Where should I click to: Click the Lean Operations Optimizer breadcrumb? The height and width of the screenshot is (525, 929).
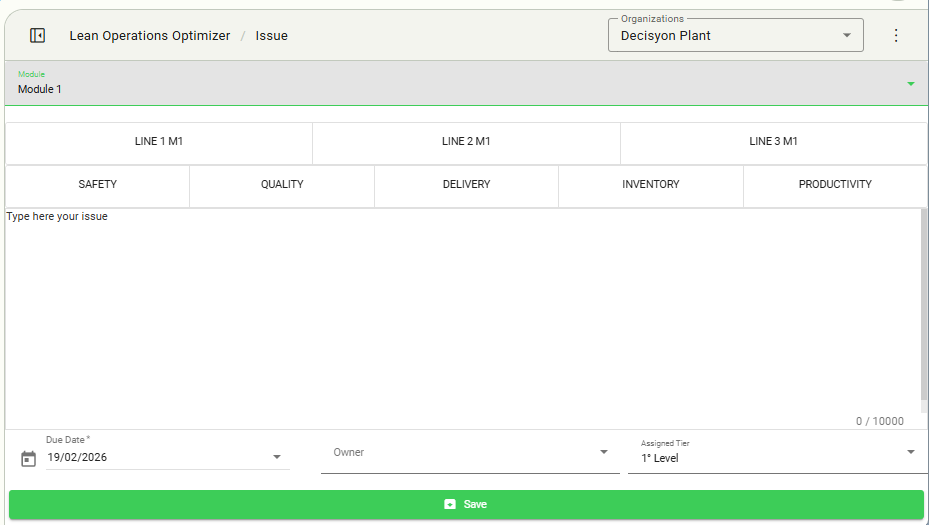(149, 36)
